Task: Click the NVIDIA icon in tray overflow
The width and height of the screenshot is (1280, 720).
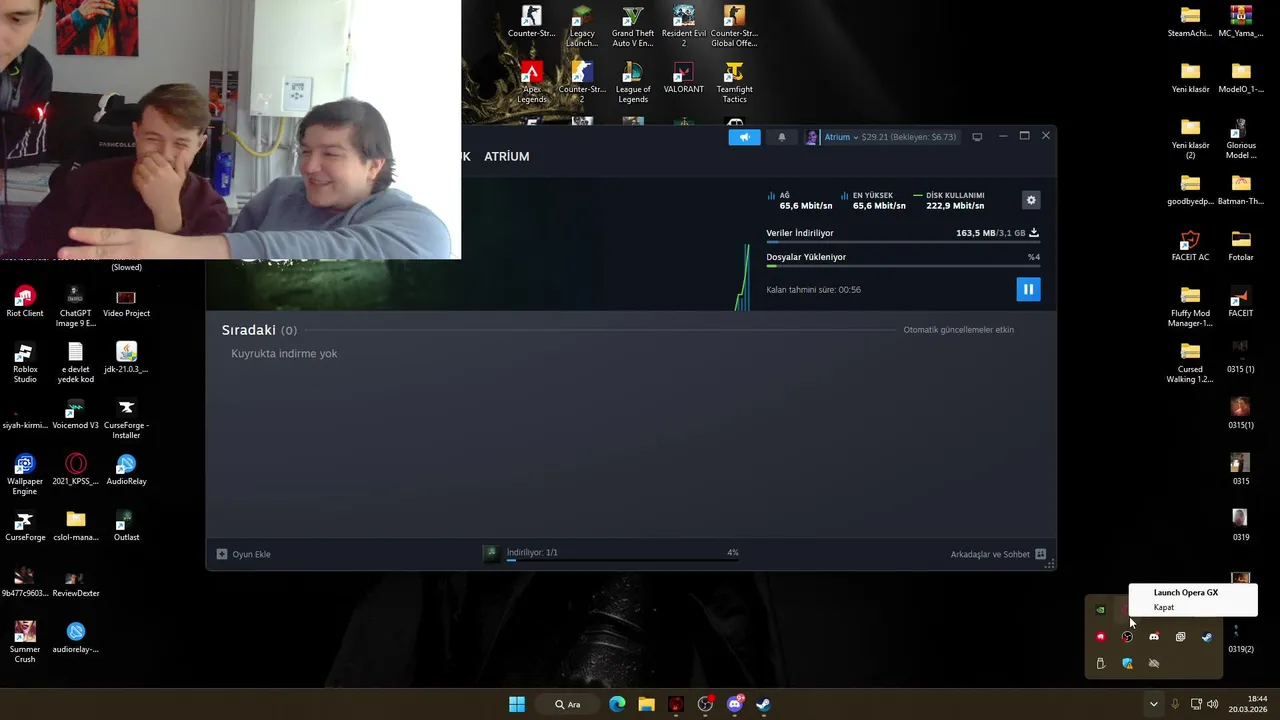Action: [1100, 610]
